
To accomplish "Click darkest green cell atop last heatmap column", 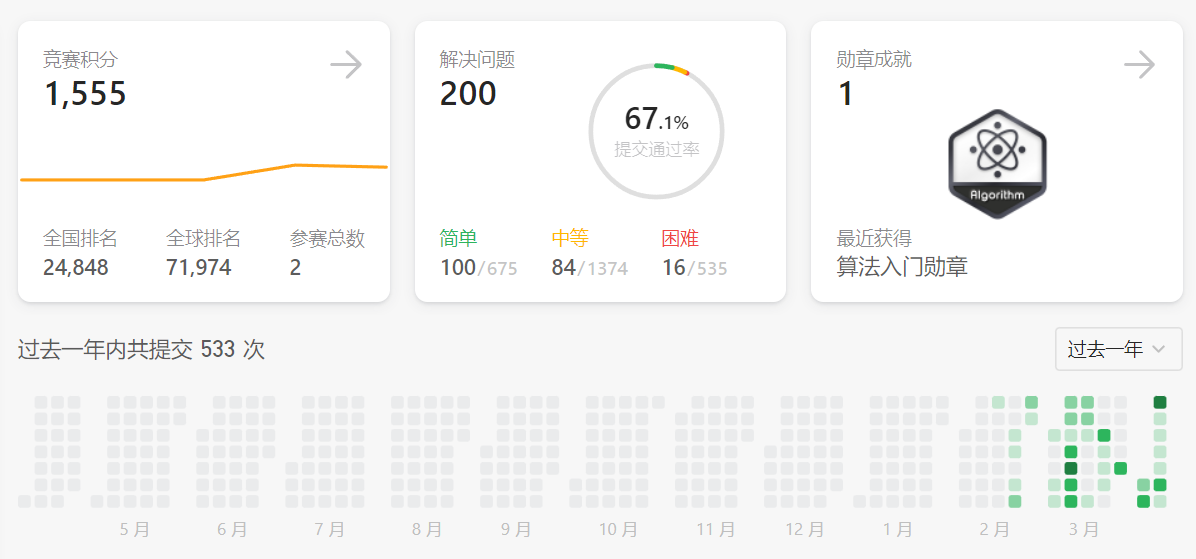I will pyautogui.click(x=1160, y=402).
